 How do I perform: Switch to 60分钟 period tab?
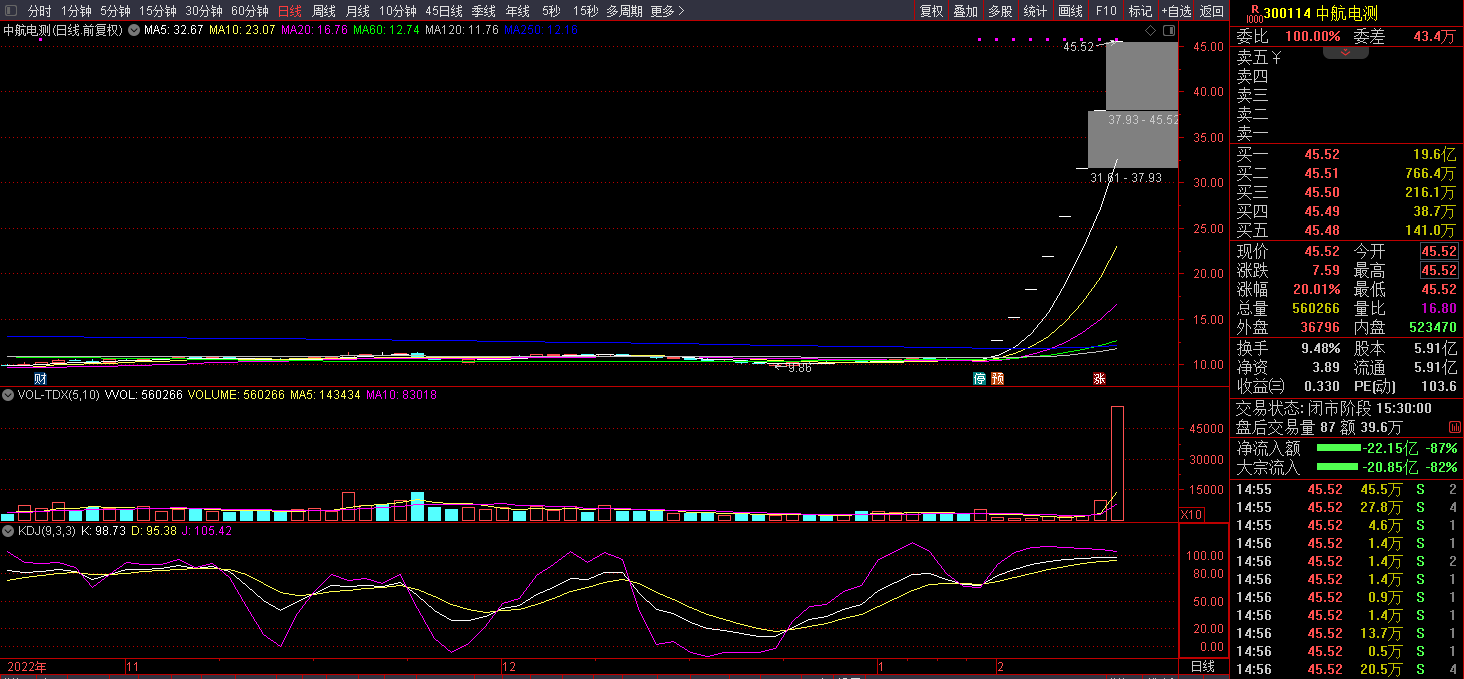click(x=249, y=11)
